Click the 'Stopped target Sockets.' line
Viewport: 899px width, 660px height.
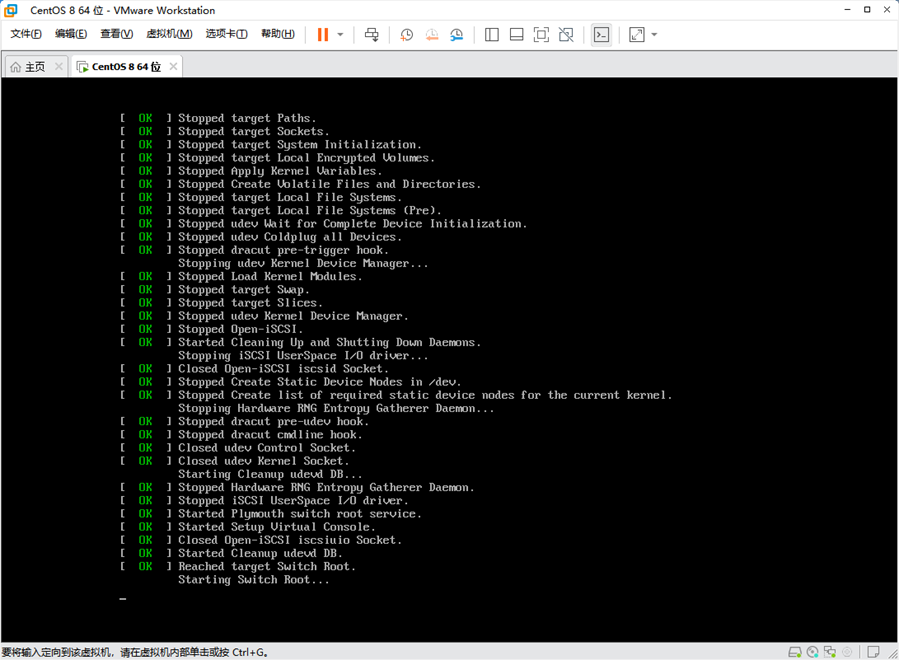pyautogui.click(x=225, y=131)
